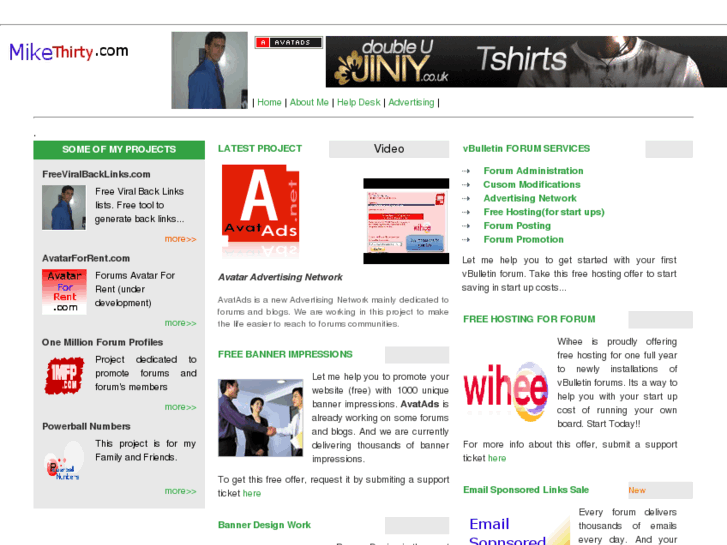The height and width of the screenshot is (545, 727).
Task: Open the Forum Administration link
Action: click(x=533, y=171)
